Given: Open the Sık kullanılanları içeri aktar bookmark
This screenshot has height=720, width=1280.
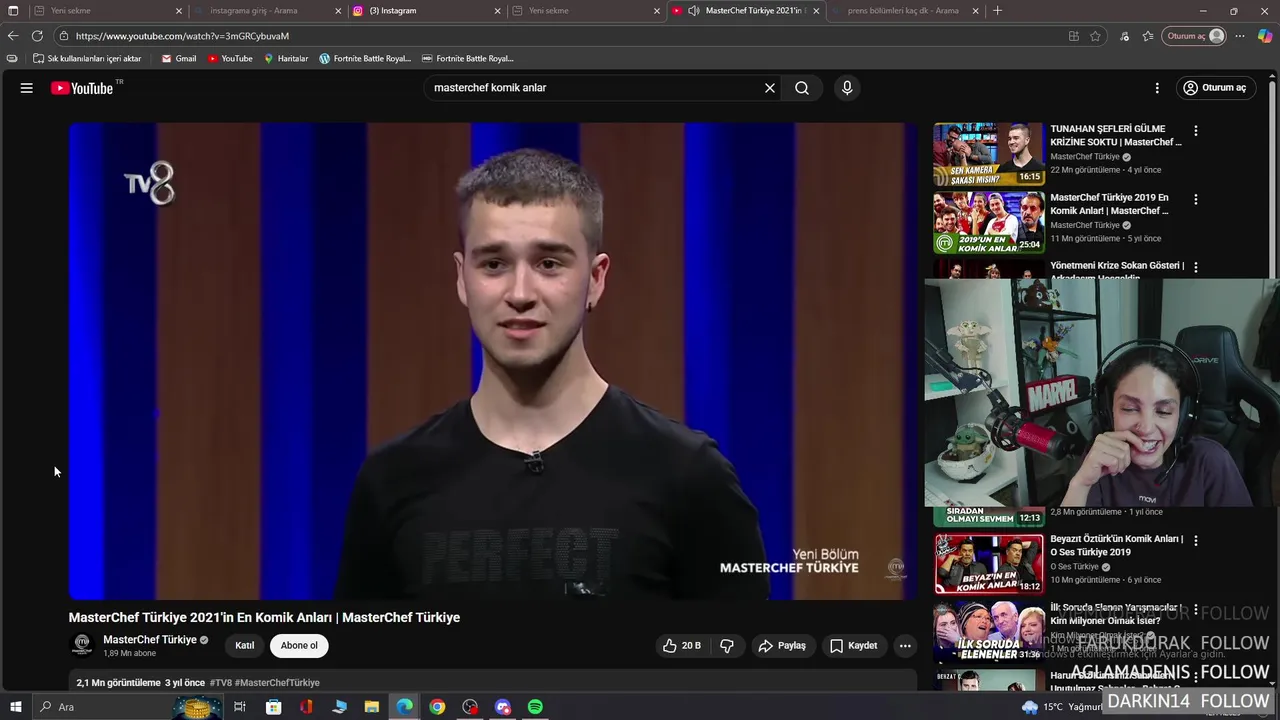Looking at the screenshot, I should (x=87, y=59).
